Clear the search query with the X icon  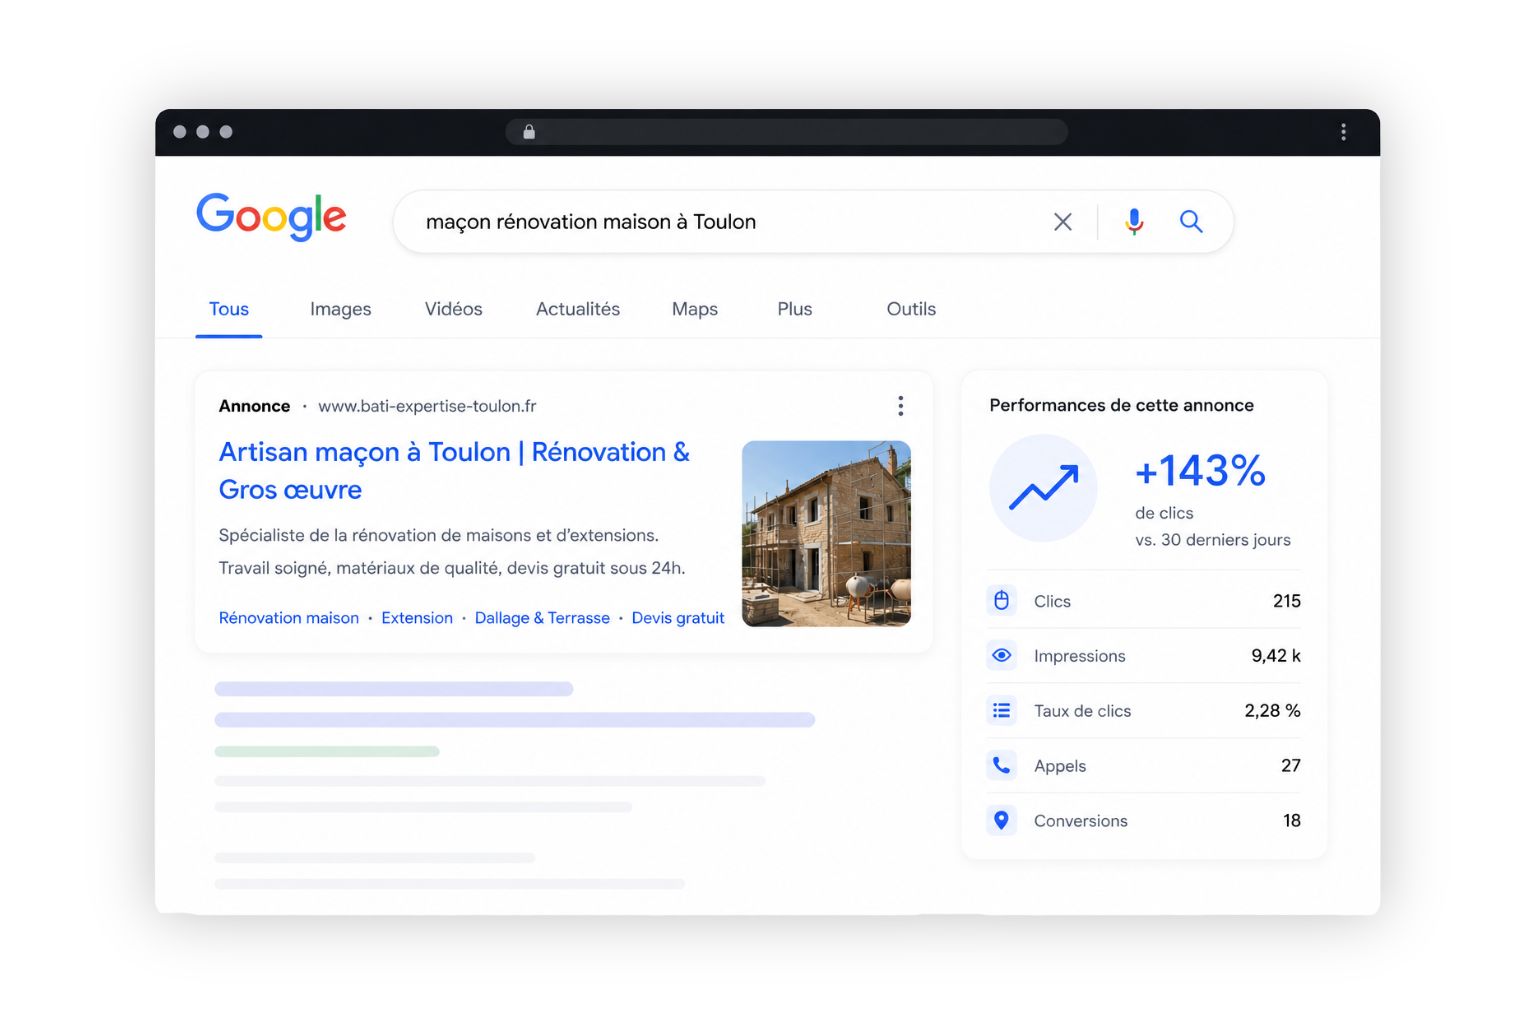tap(1063, 222)
